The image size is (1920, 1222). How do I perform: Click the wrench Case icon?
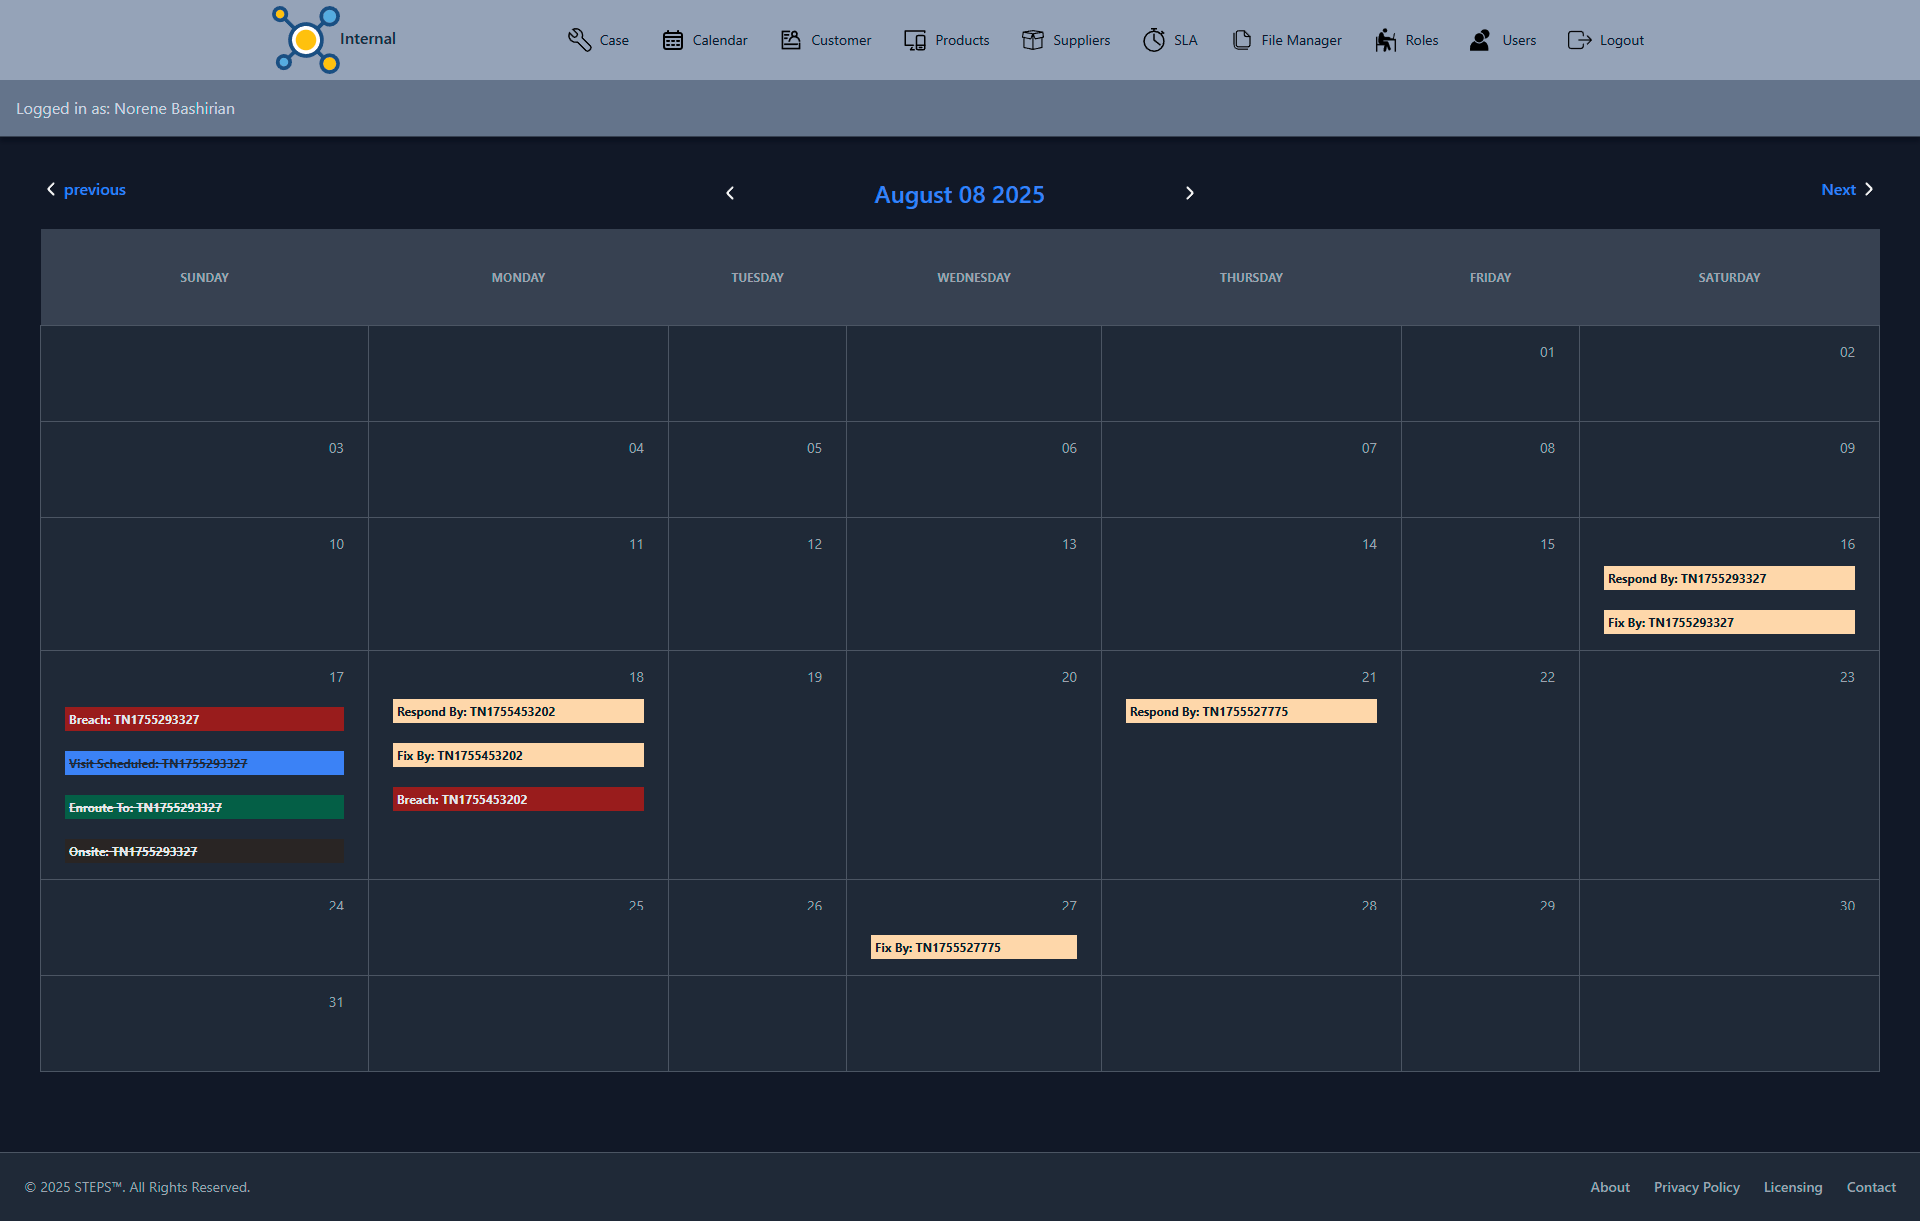pos(579,40)
